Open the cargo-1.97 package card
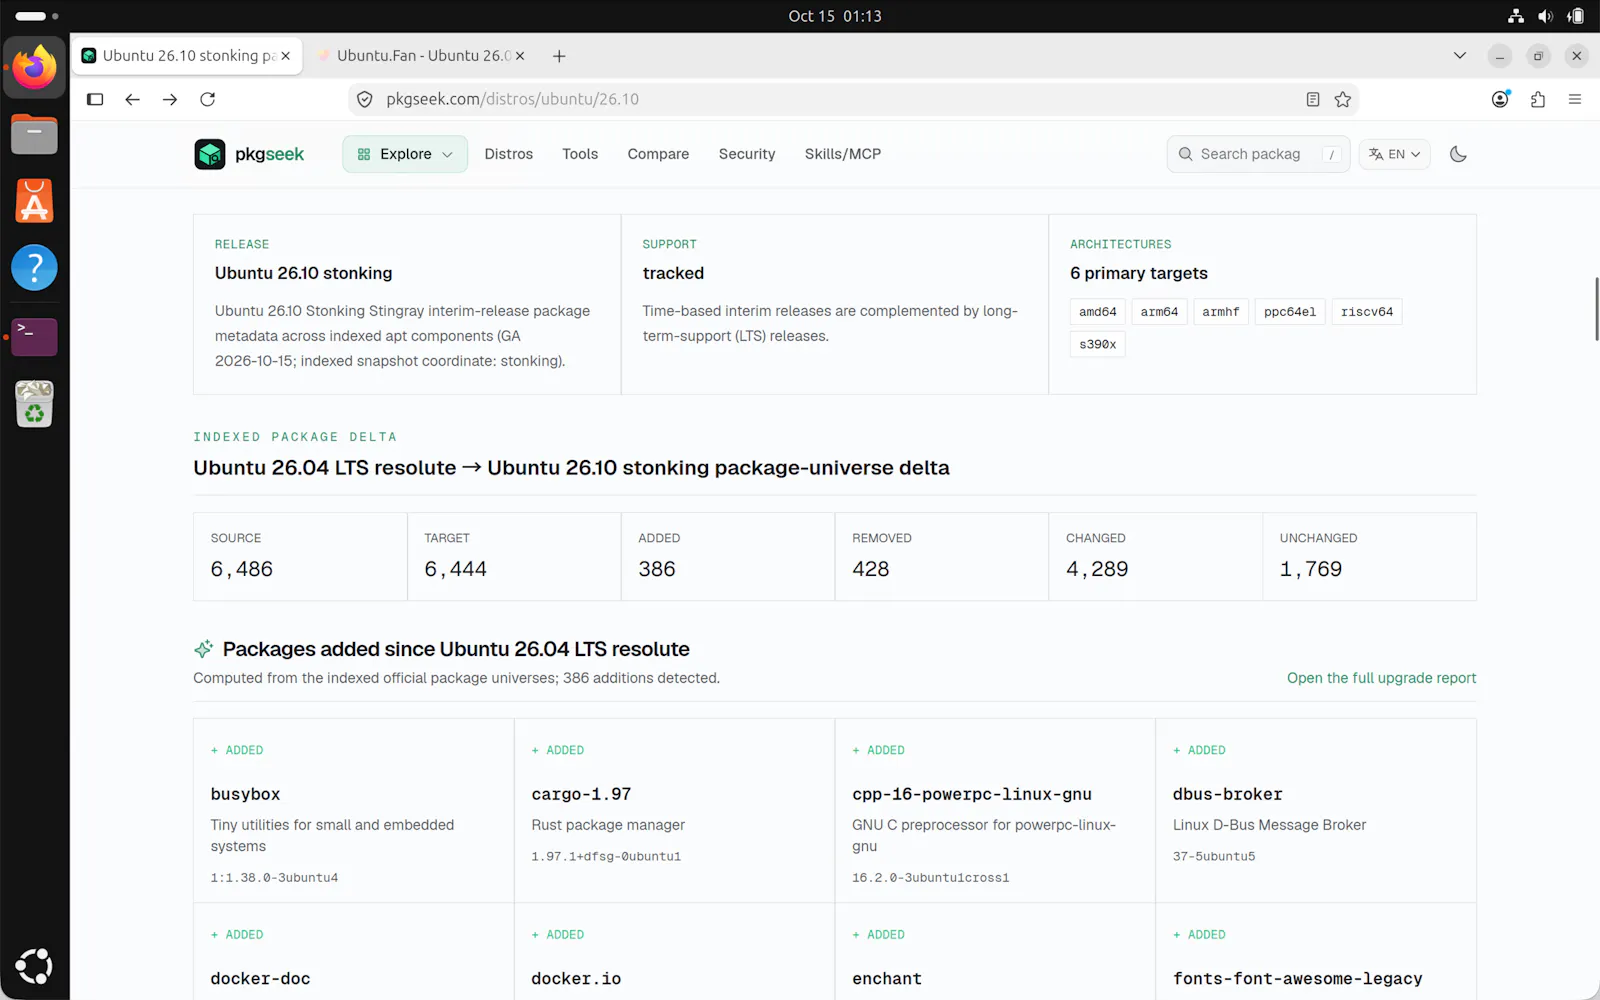This screenshot has height=1000, width=1600. (x=675, y=811)
